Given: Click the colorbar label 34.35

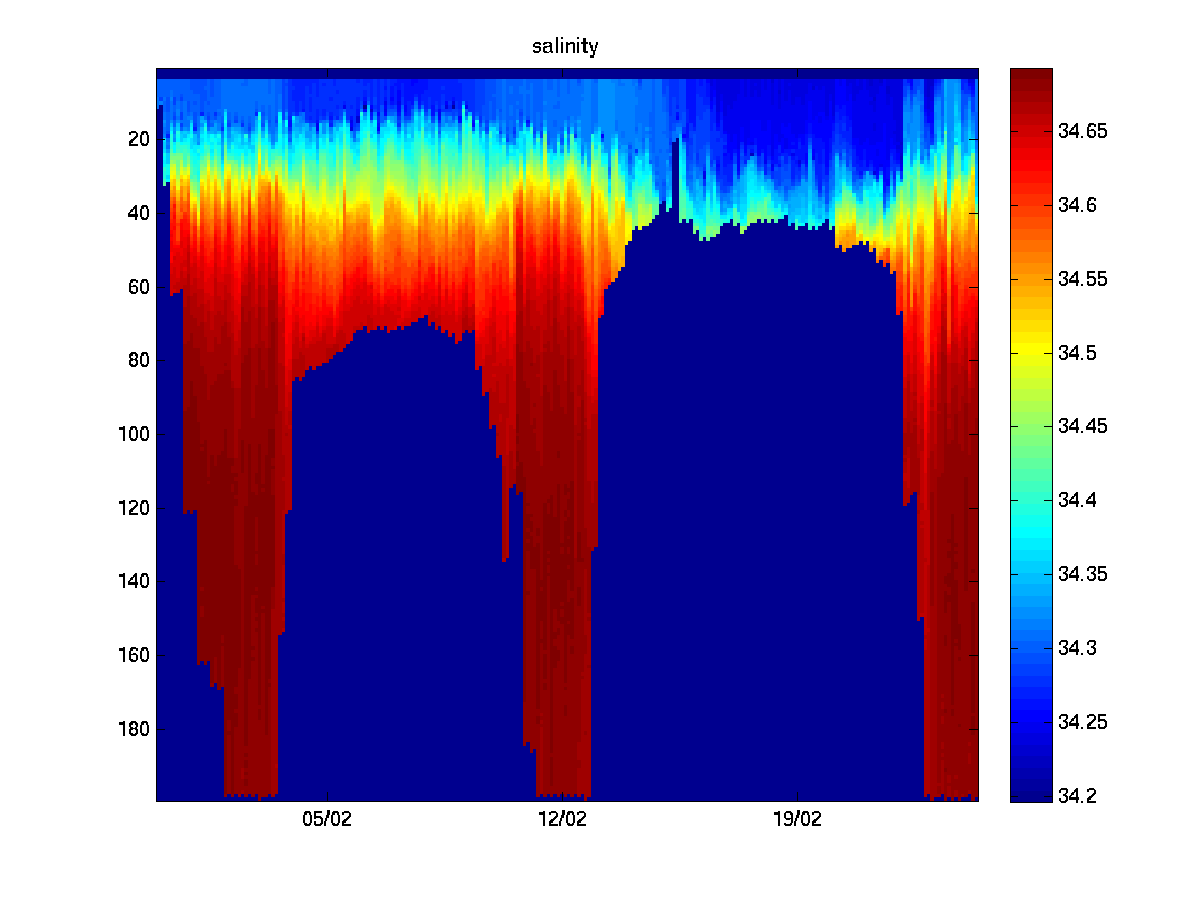Looking at the screenshot, I should [x=1084, y=574].
